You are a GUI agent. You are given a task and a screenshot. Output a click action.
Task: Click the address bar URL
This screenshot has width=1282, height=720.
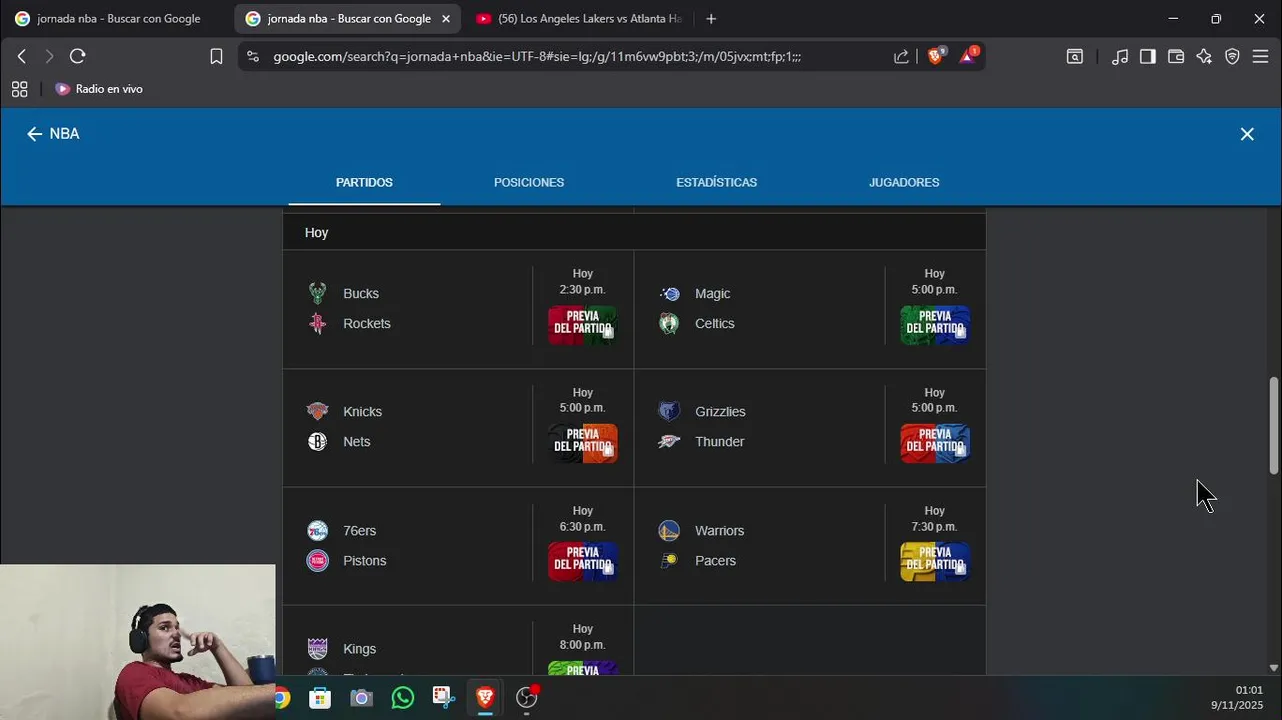(537, 57)
